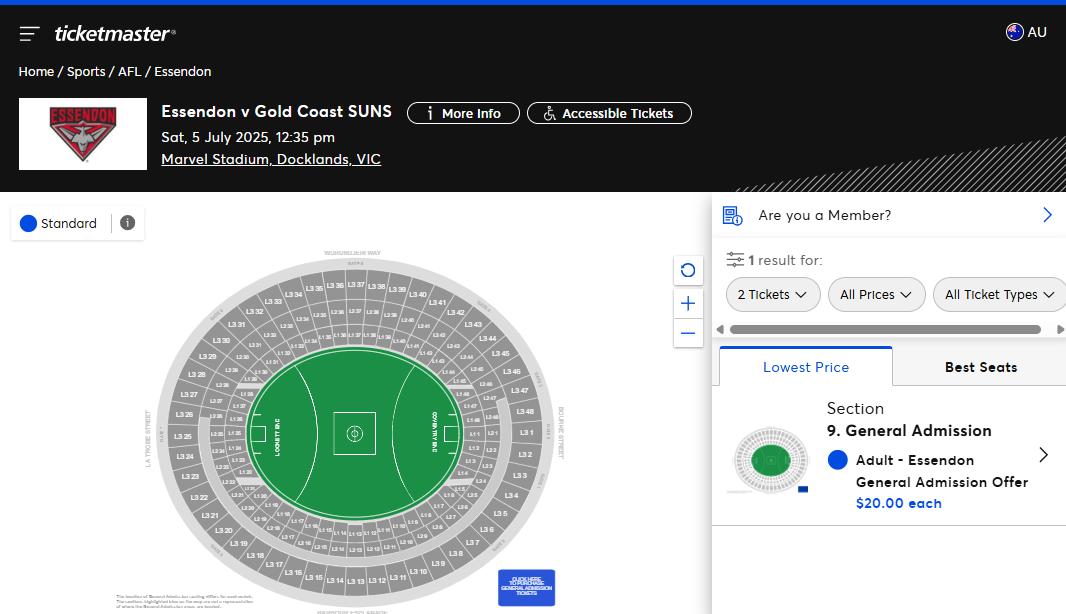Image resolution: width=1066 pixels, height=614 pixels.
Task: Open the All Ticket Types dropdown
Action: pyautogui.click(x=999, y=294)
